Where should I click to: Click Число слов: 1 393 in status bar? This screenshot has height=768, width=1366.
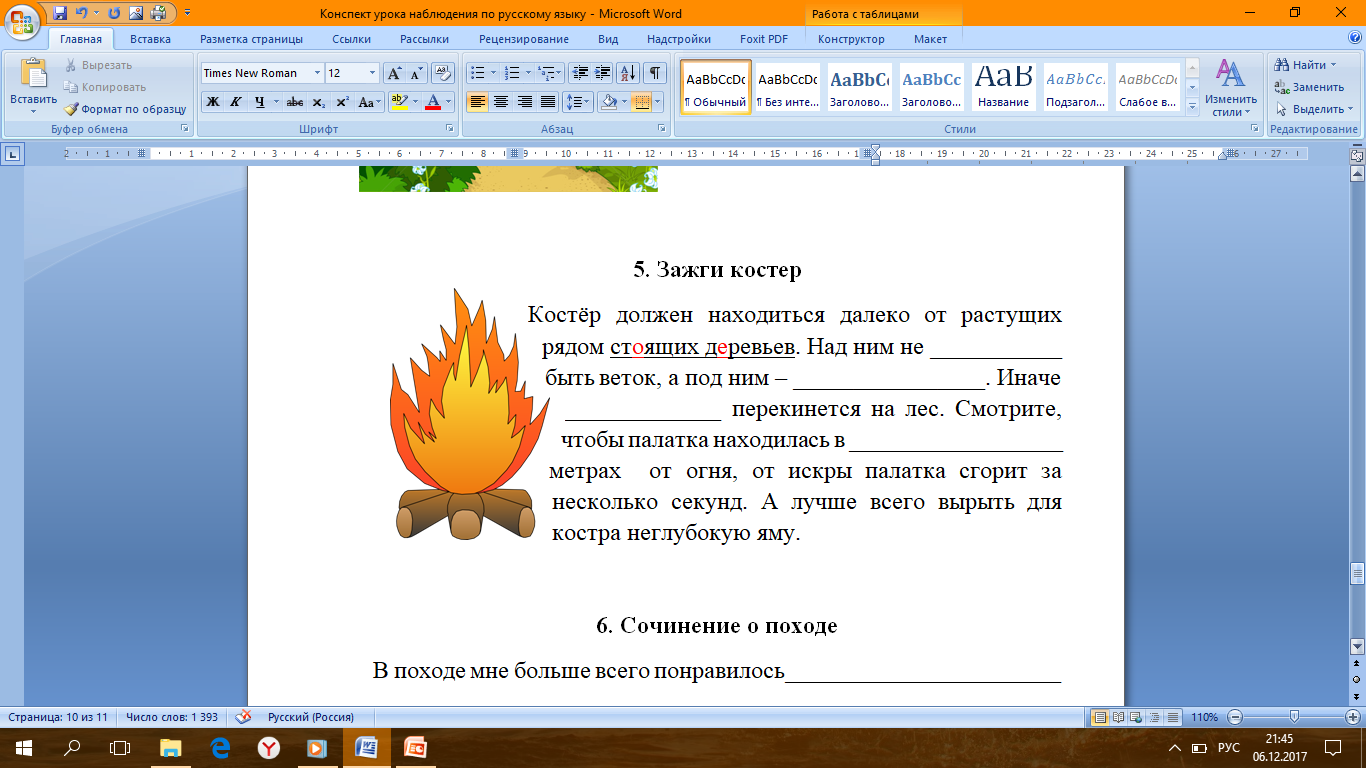pos(171,717)
